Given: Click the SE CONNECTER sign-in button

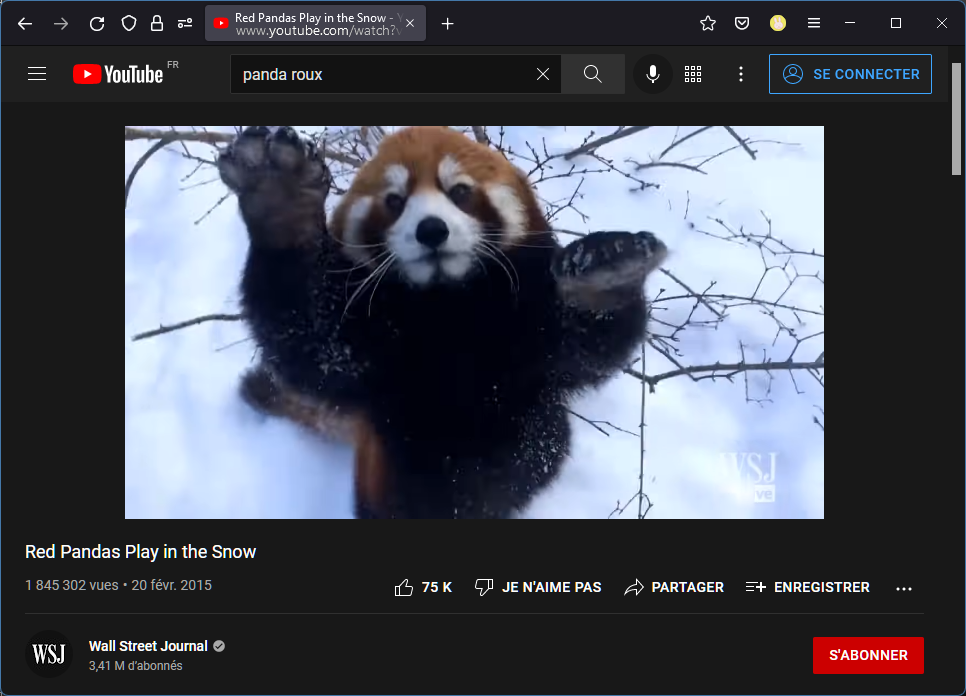Looking at the screenshot, I should pos(850,74).
